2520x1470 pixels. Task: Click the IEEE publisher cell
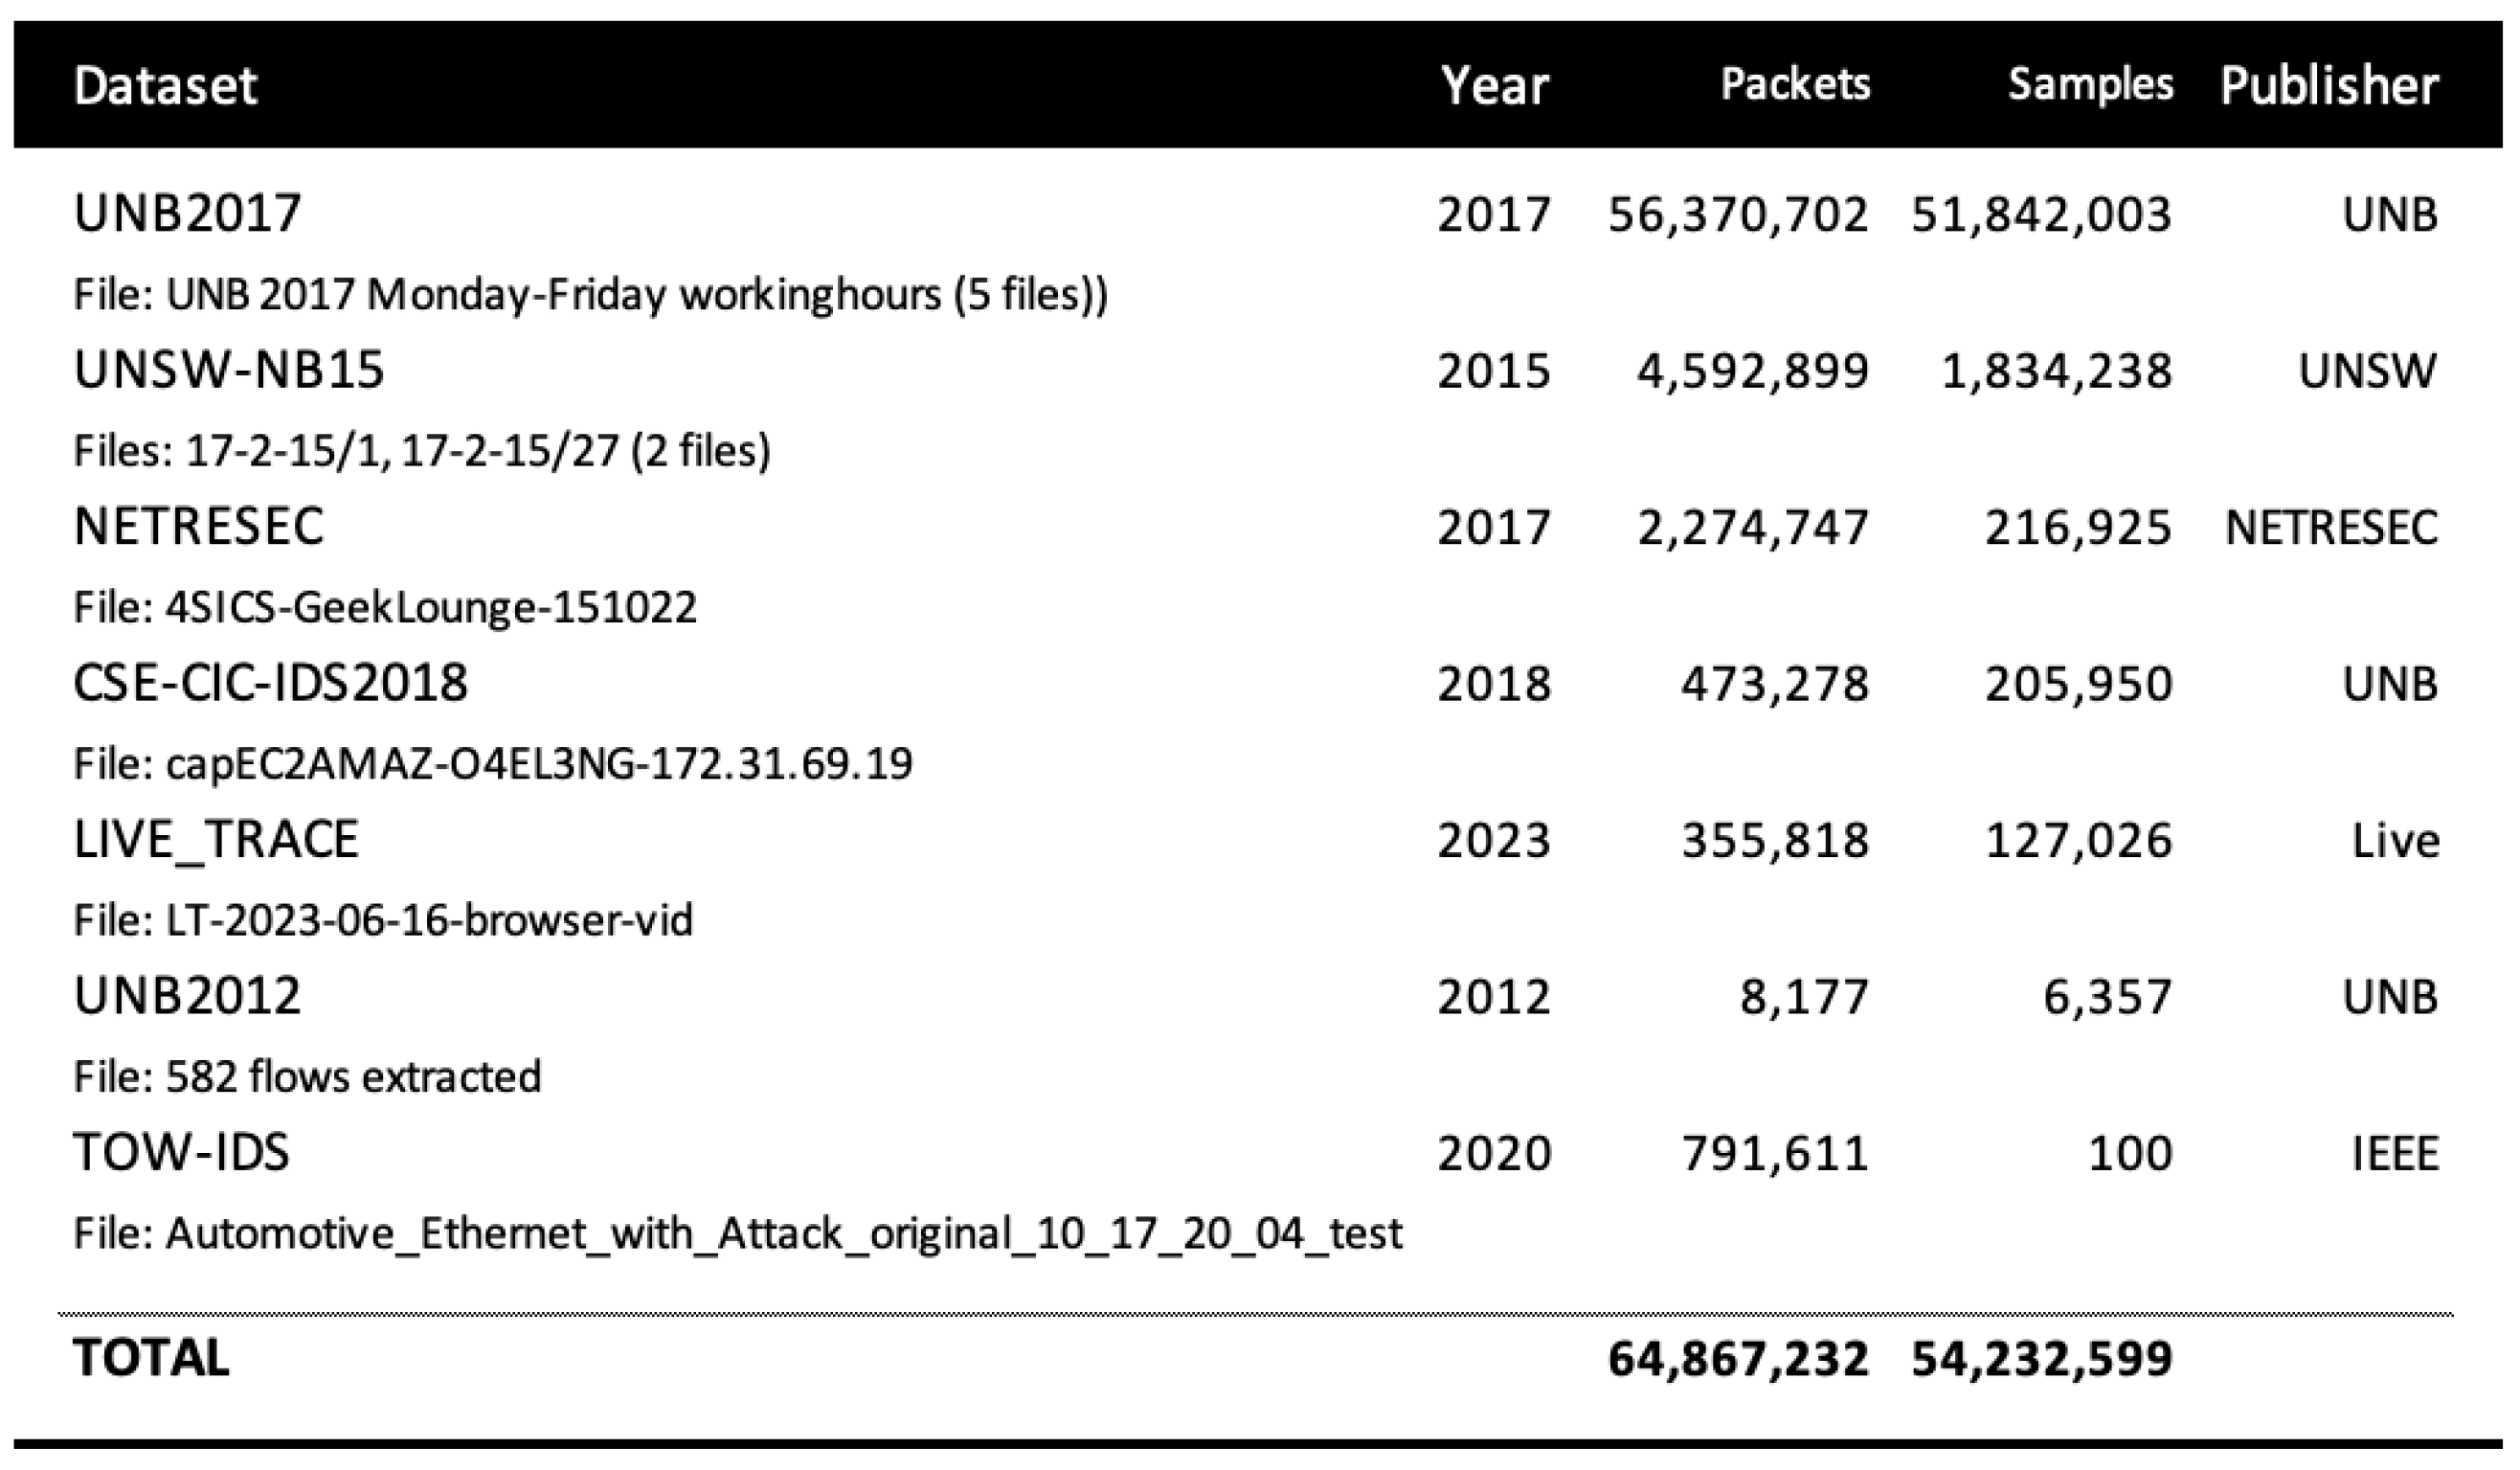2394,1153
